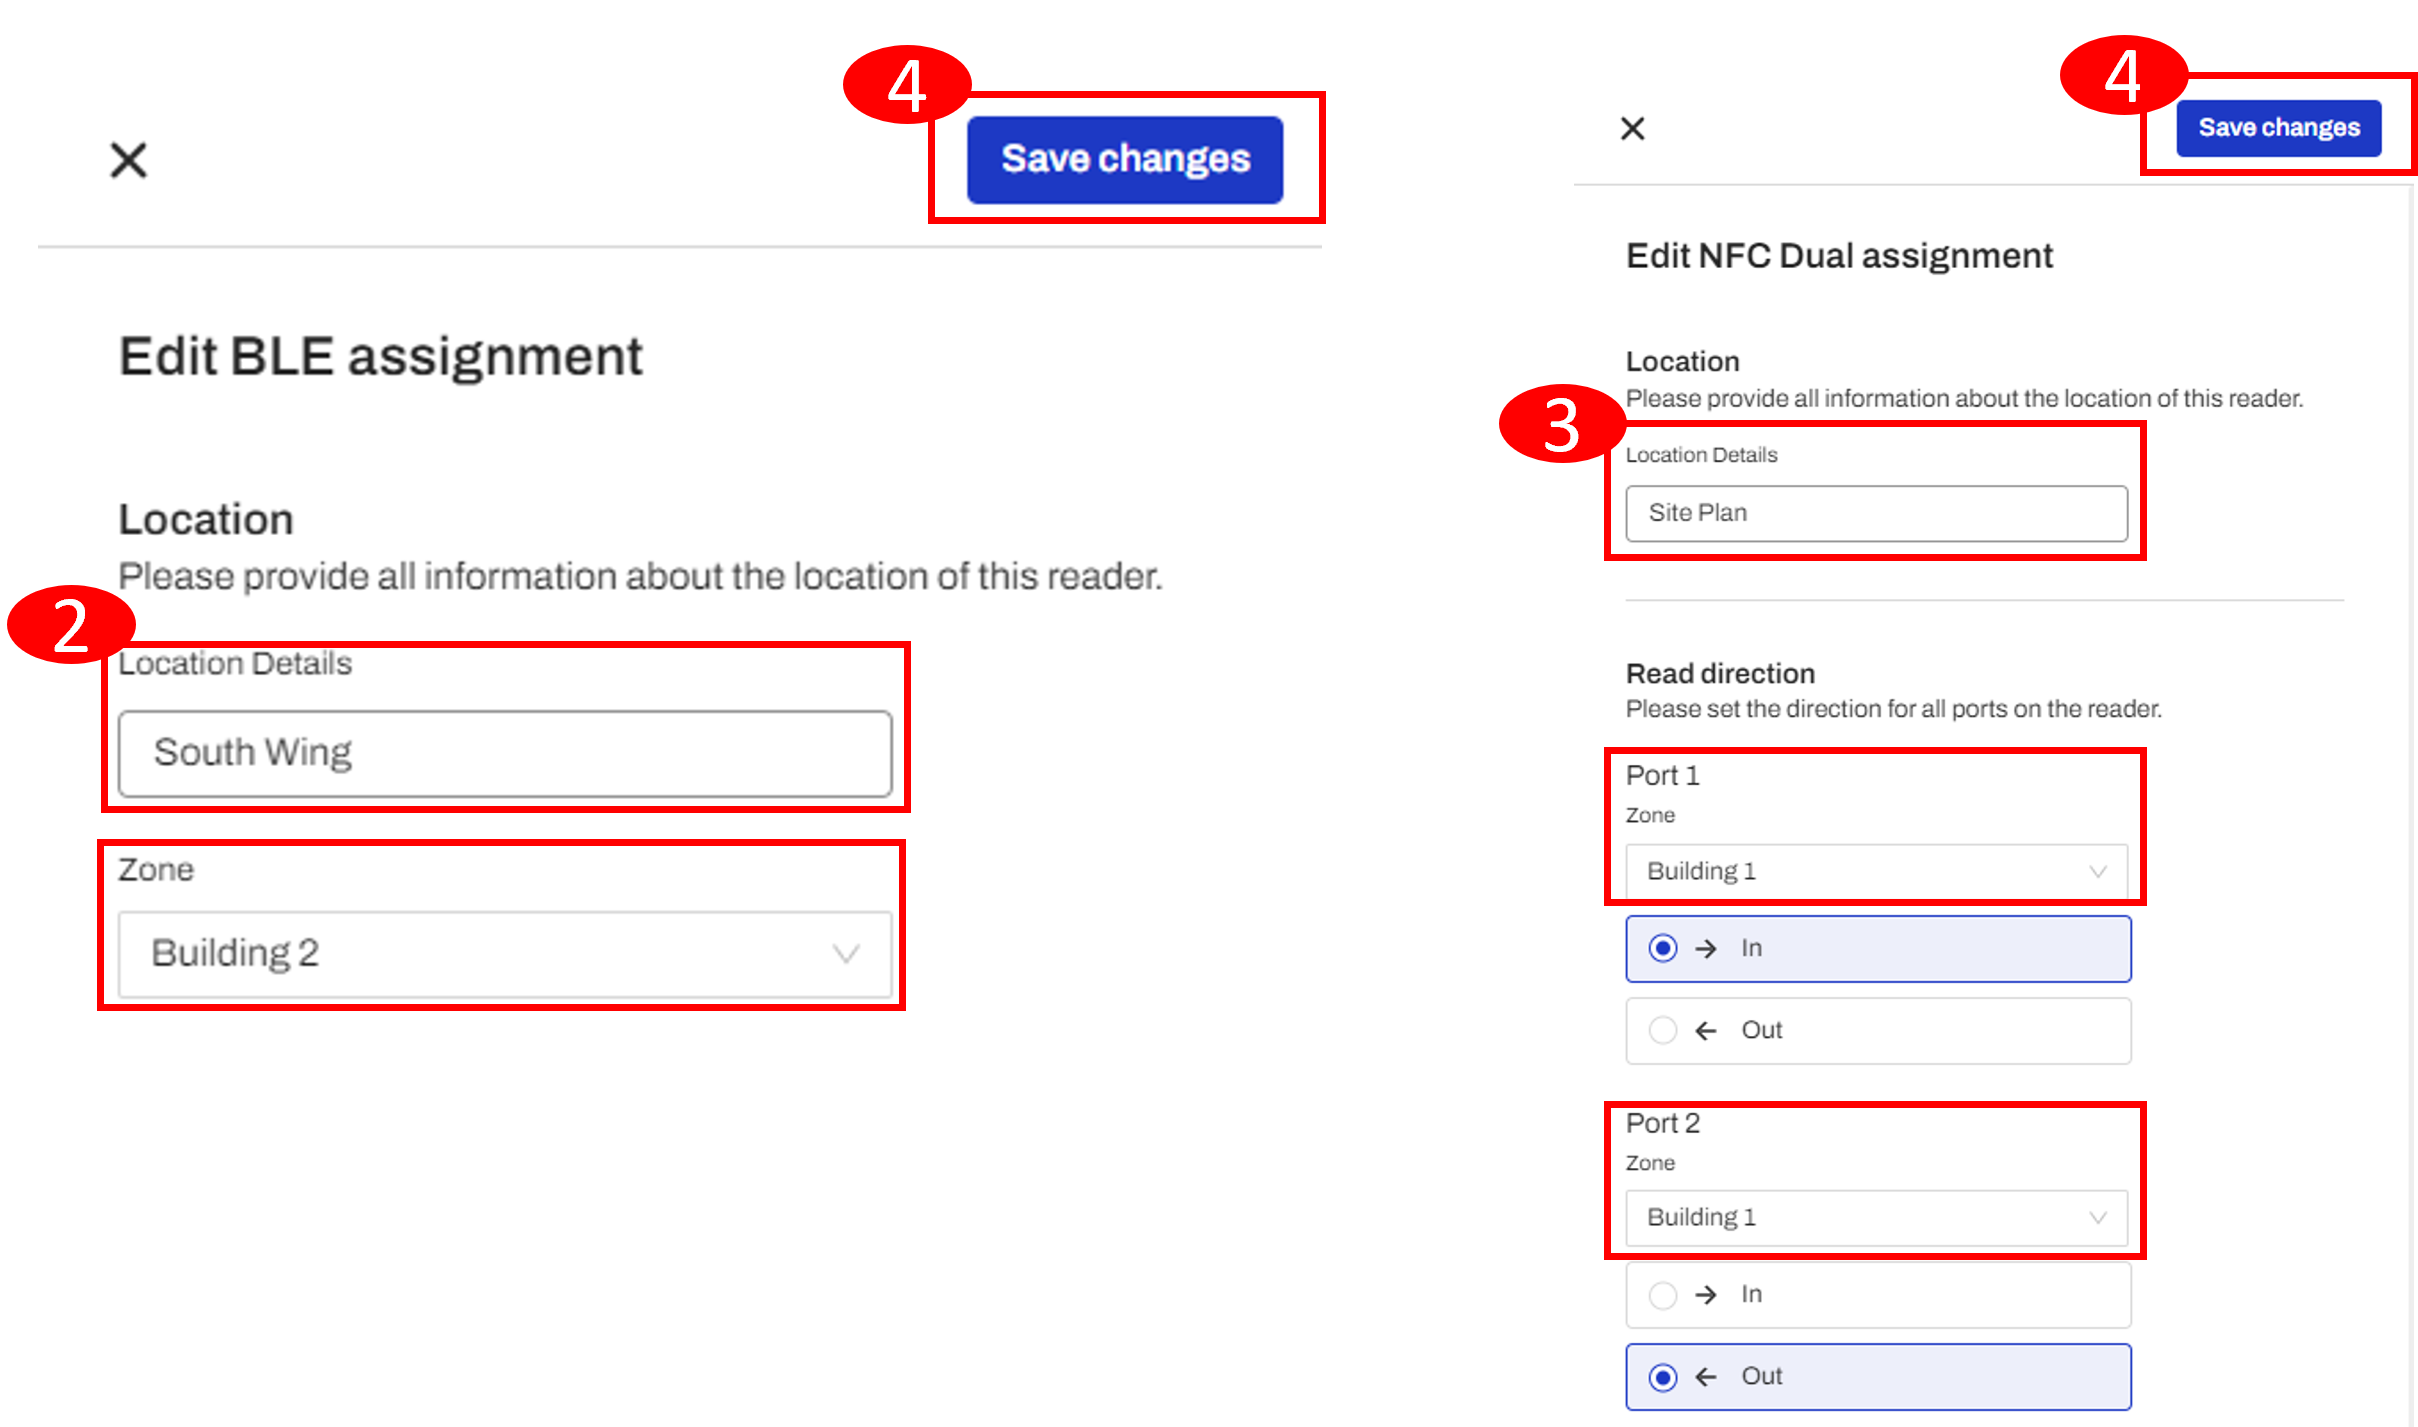This screenshot has height=1427, width=2418.
Task: Close the Edit BLE assignment panel
Action: click(x=128, y=160)
